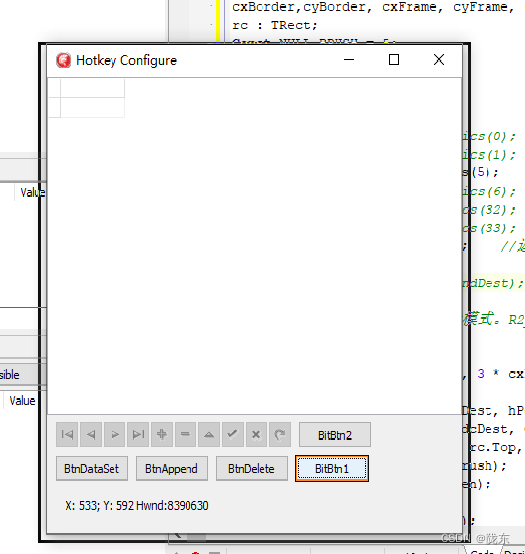The height and width of the screenshot is (554, 525).
Task: Click the Next record navigator button
Action: pyautogui.click(x=114, y=434)
